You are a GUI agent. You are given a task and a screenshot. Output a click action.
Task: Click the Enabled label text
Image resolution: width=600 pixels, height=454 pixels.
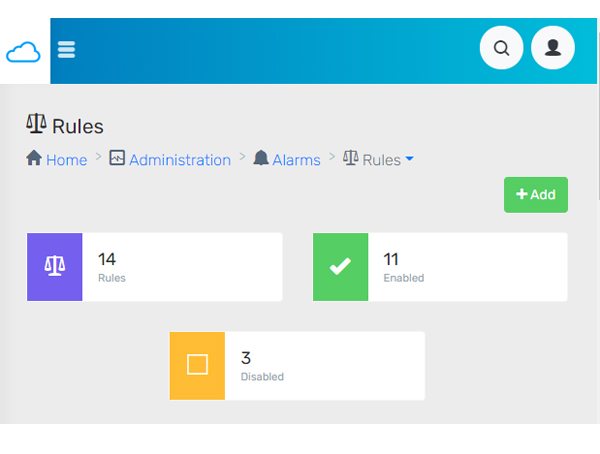coord(404,278)
